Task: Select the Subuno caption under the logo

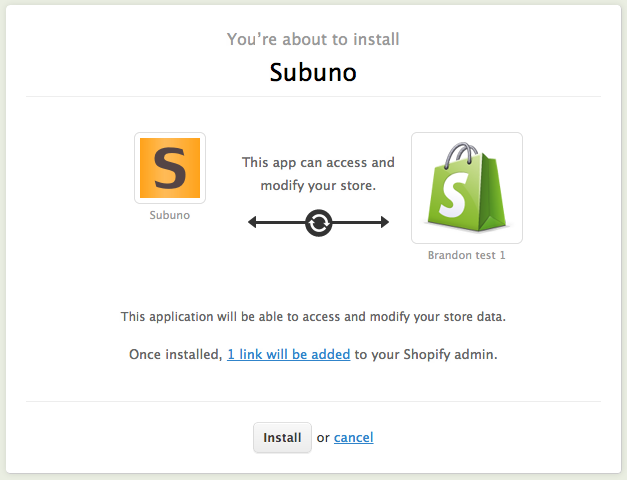Action: 169,214
